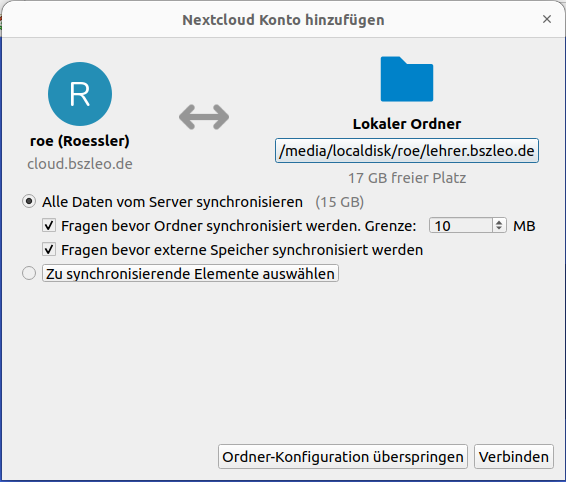566x482 pixels.
Task: Click the round R account avatar
Action: point(80,94)
